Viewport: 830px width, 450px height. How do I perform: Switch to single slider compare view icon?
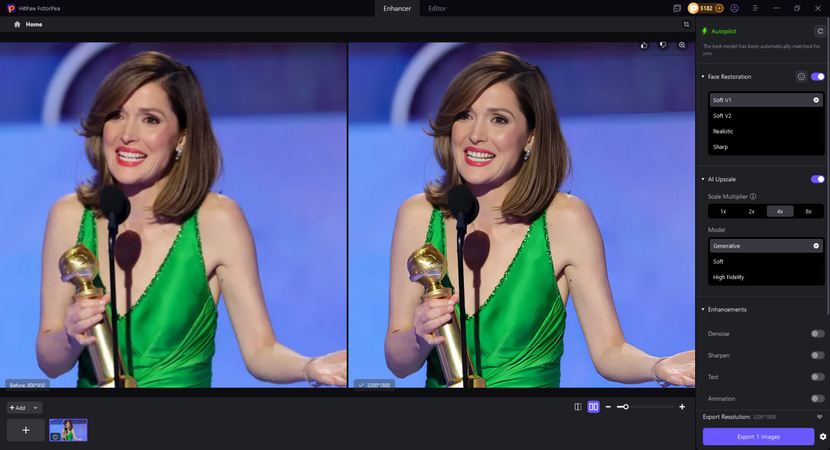pos(578,407)
